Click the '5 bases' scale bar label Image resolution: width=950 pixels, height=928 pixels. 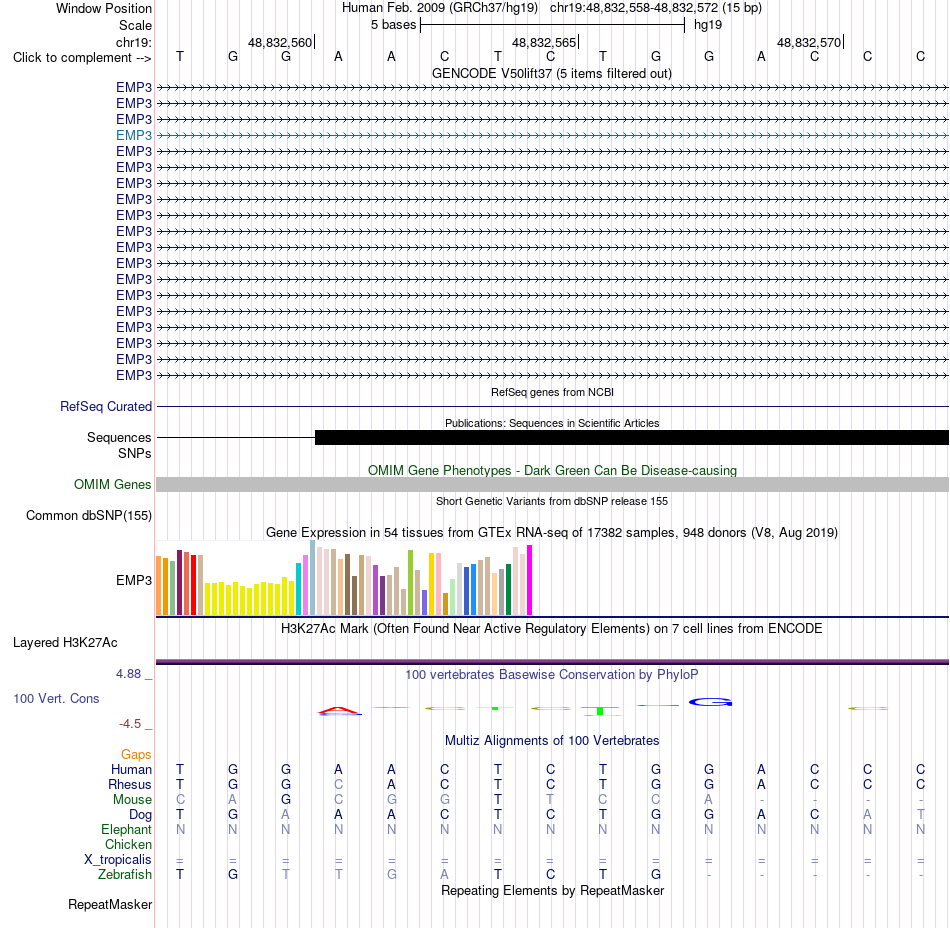(x=394, y=25)
